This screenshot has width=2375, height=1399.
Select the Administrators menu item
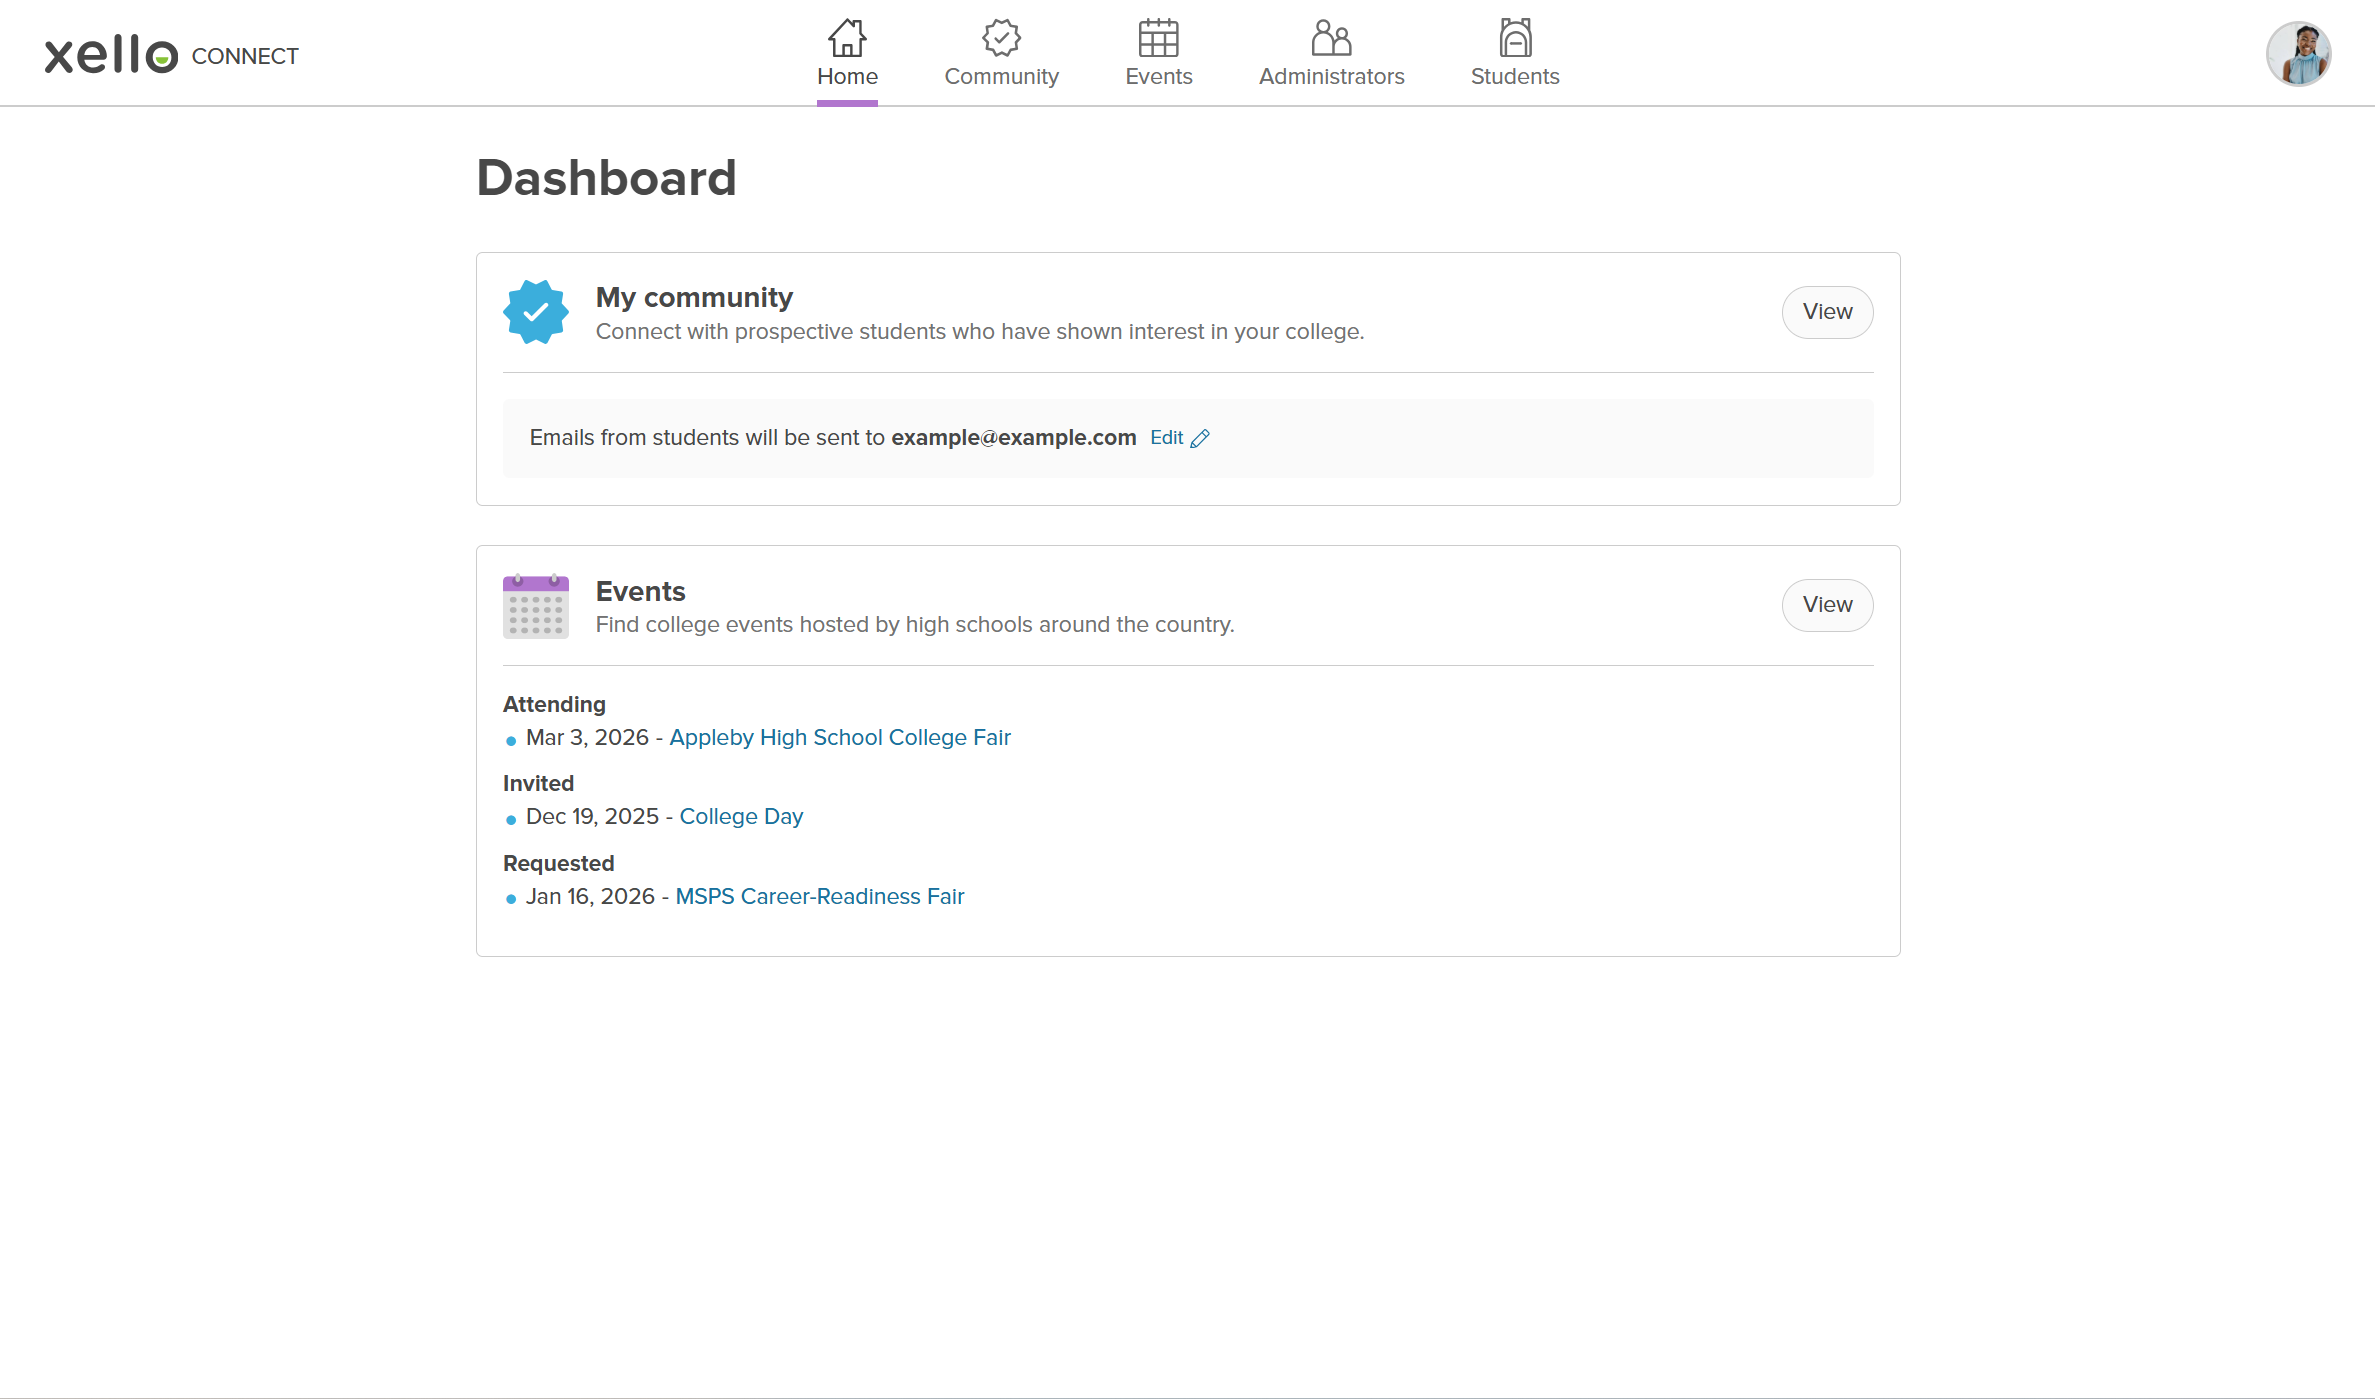(1331, 76)
